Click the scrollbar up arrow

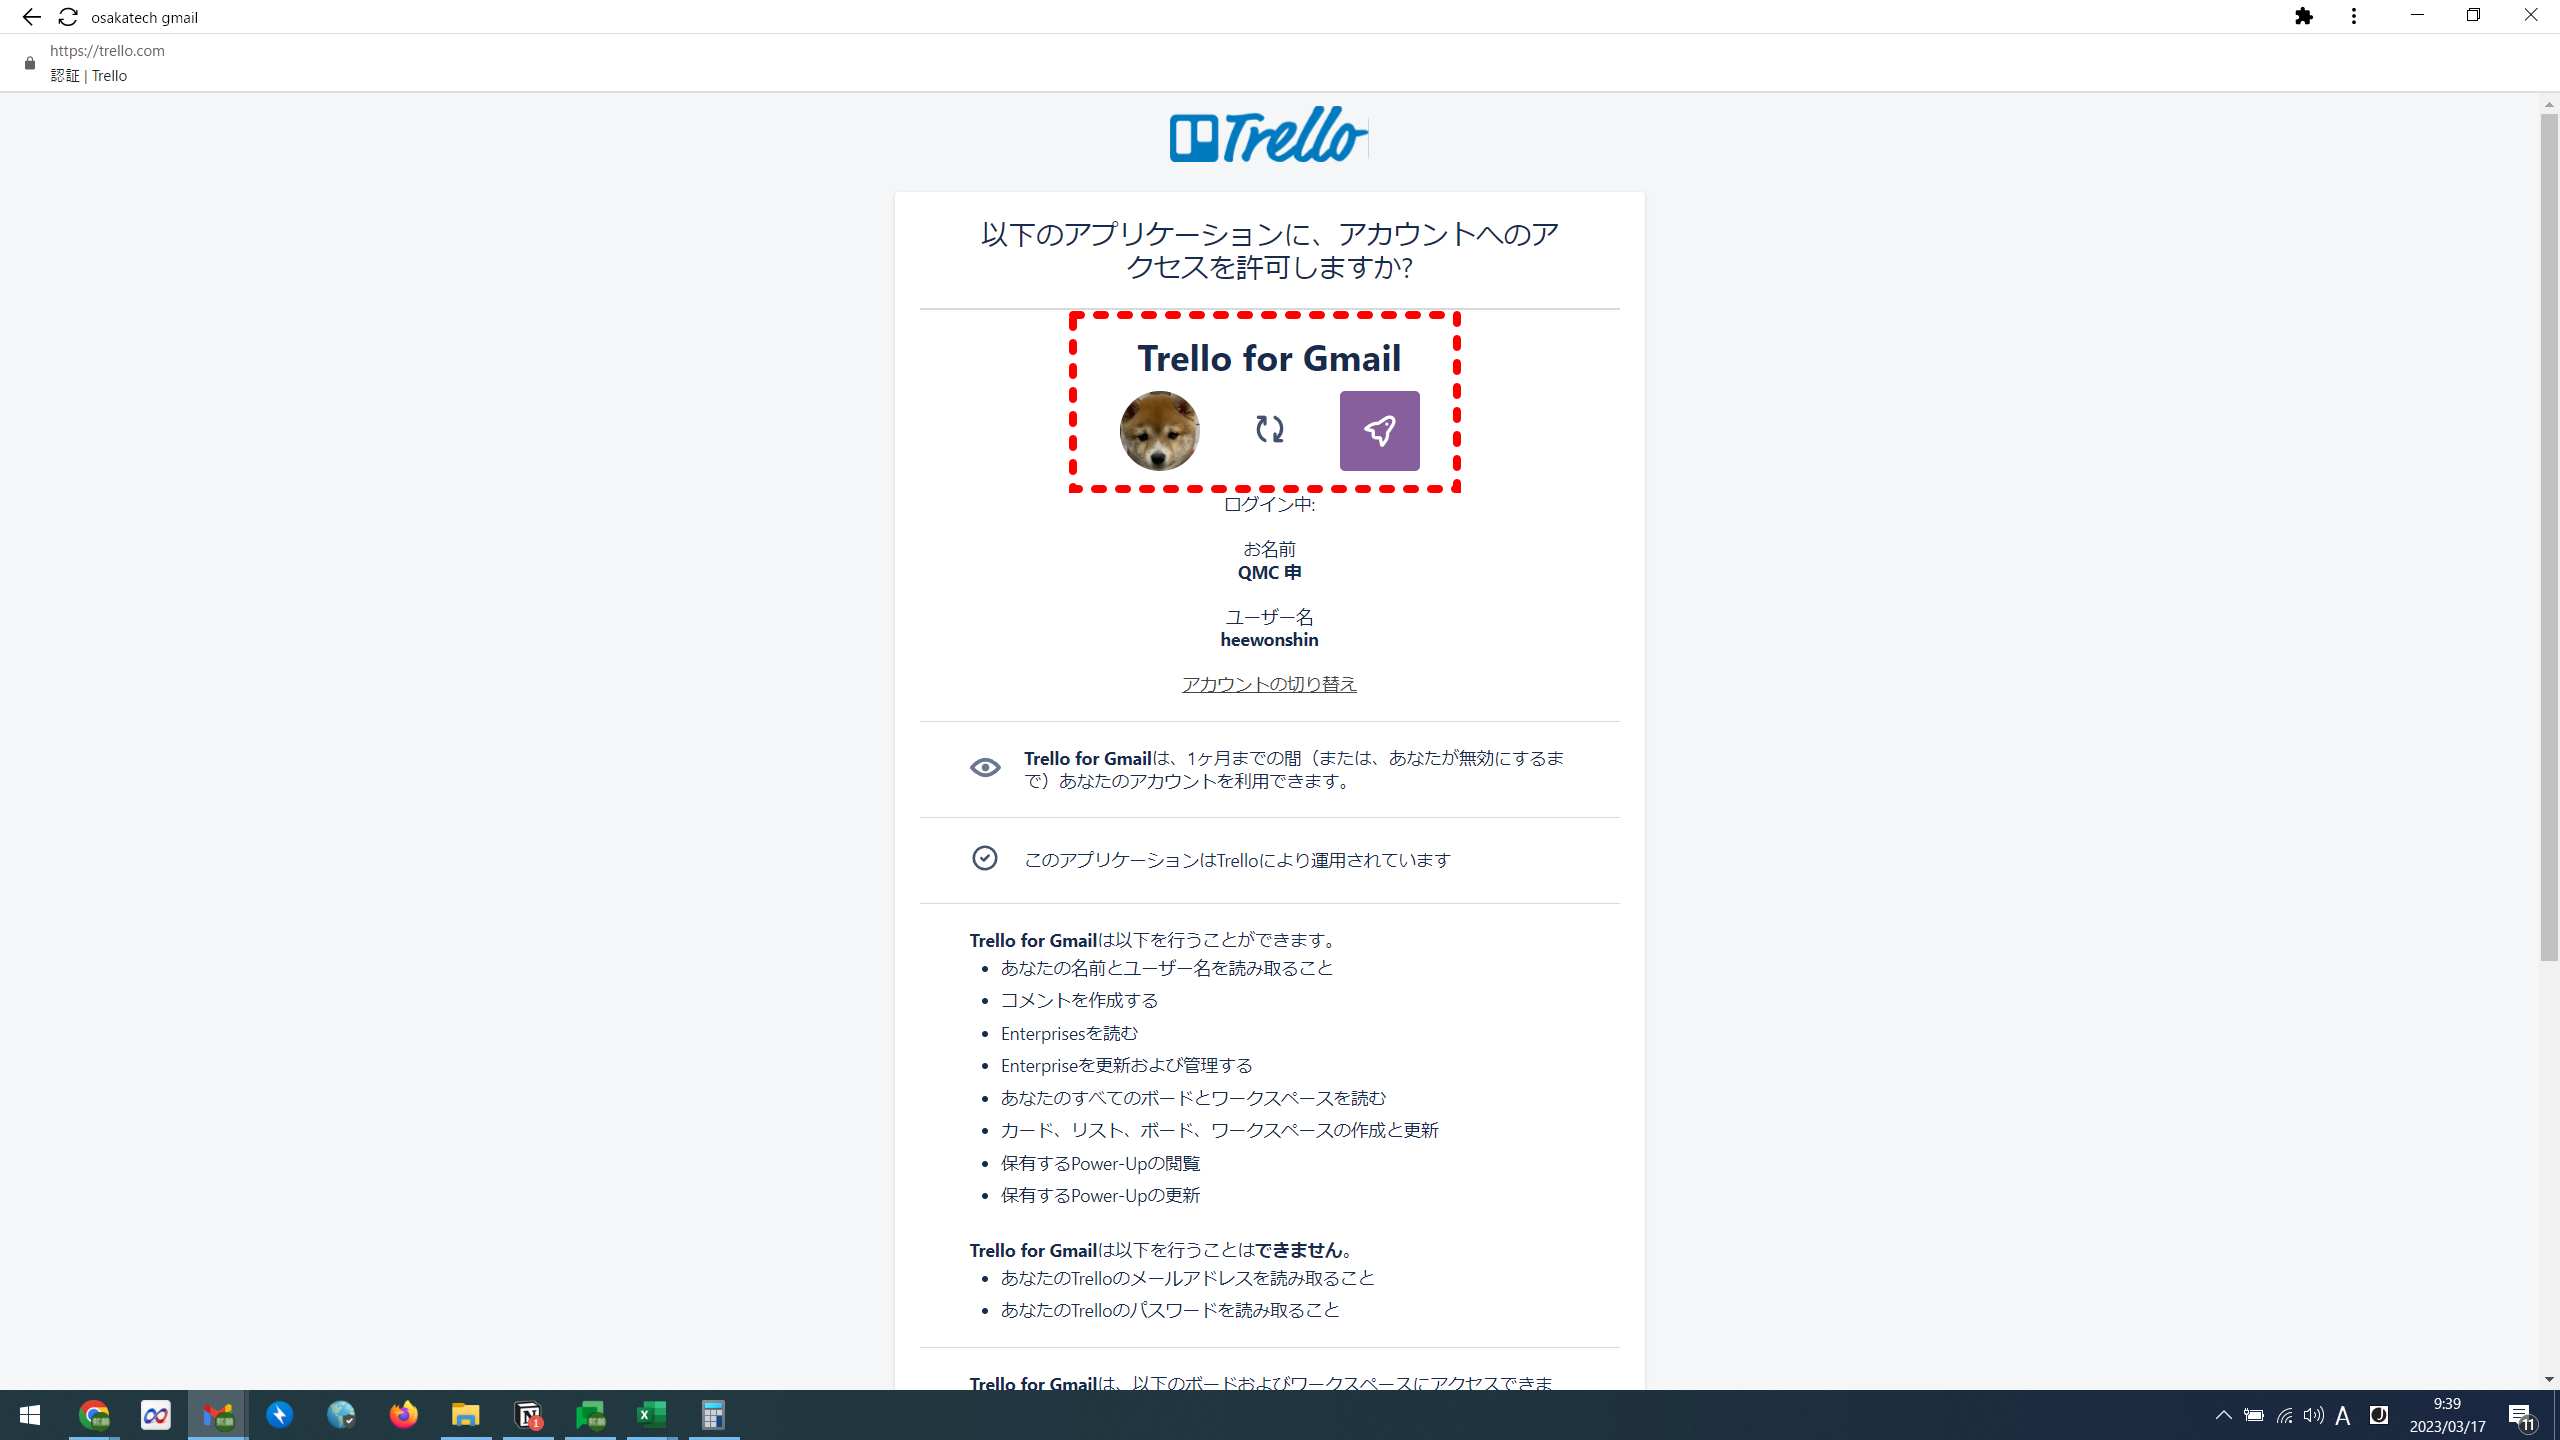[2549, 104]
